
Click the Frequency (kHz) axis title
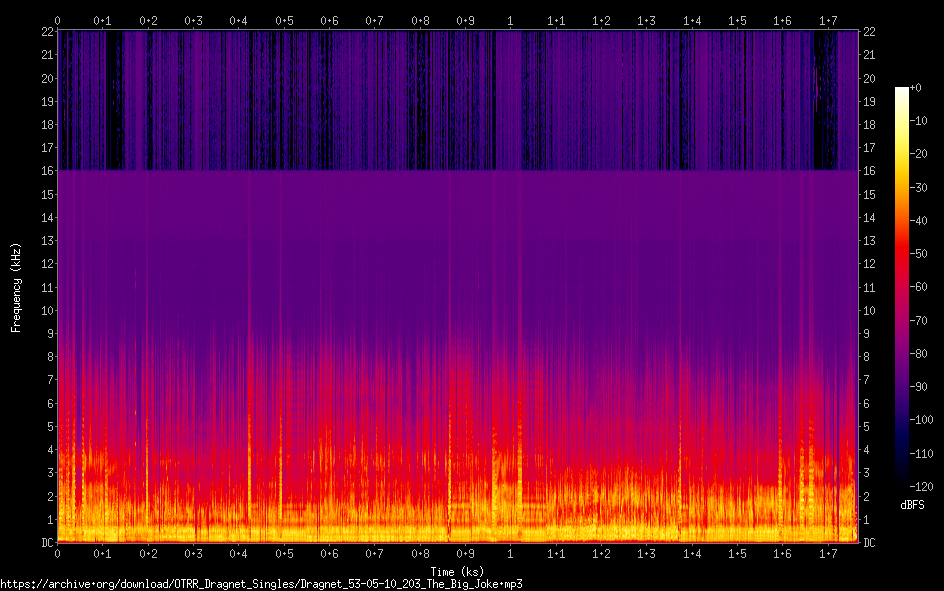pos(16,287)
